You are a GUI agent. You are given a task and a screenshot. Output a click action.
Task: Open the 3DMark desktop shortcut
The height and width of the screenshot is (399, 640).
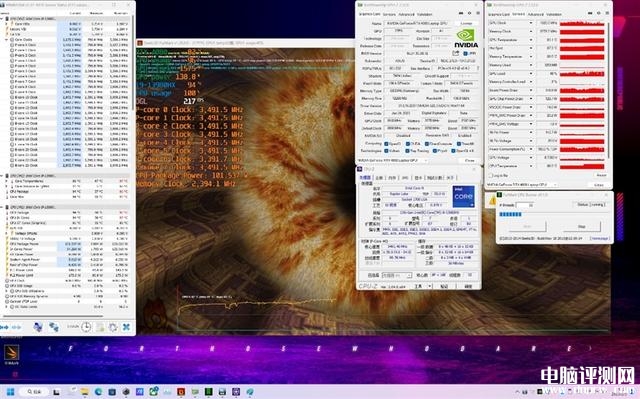click(x=11, y=354)
